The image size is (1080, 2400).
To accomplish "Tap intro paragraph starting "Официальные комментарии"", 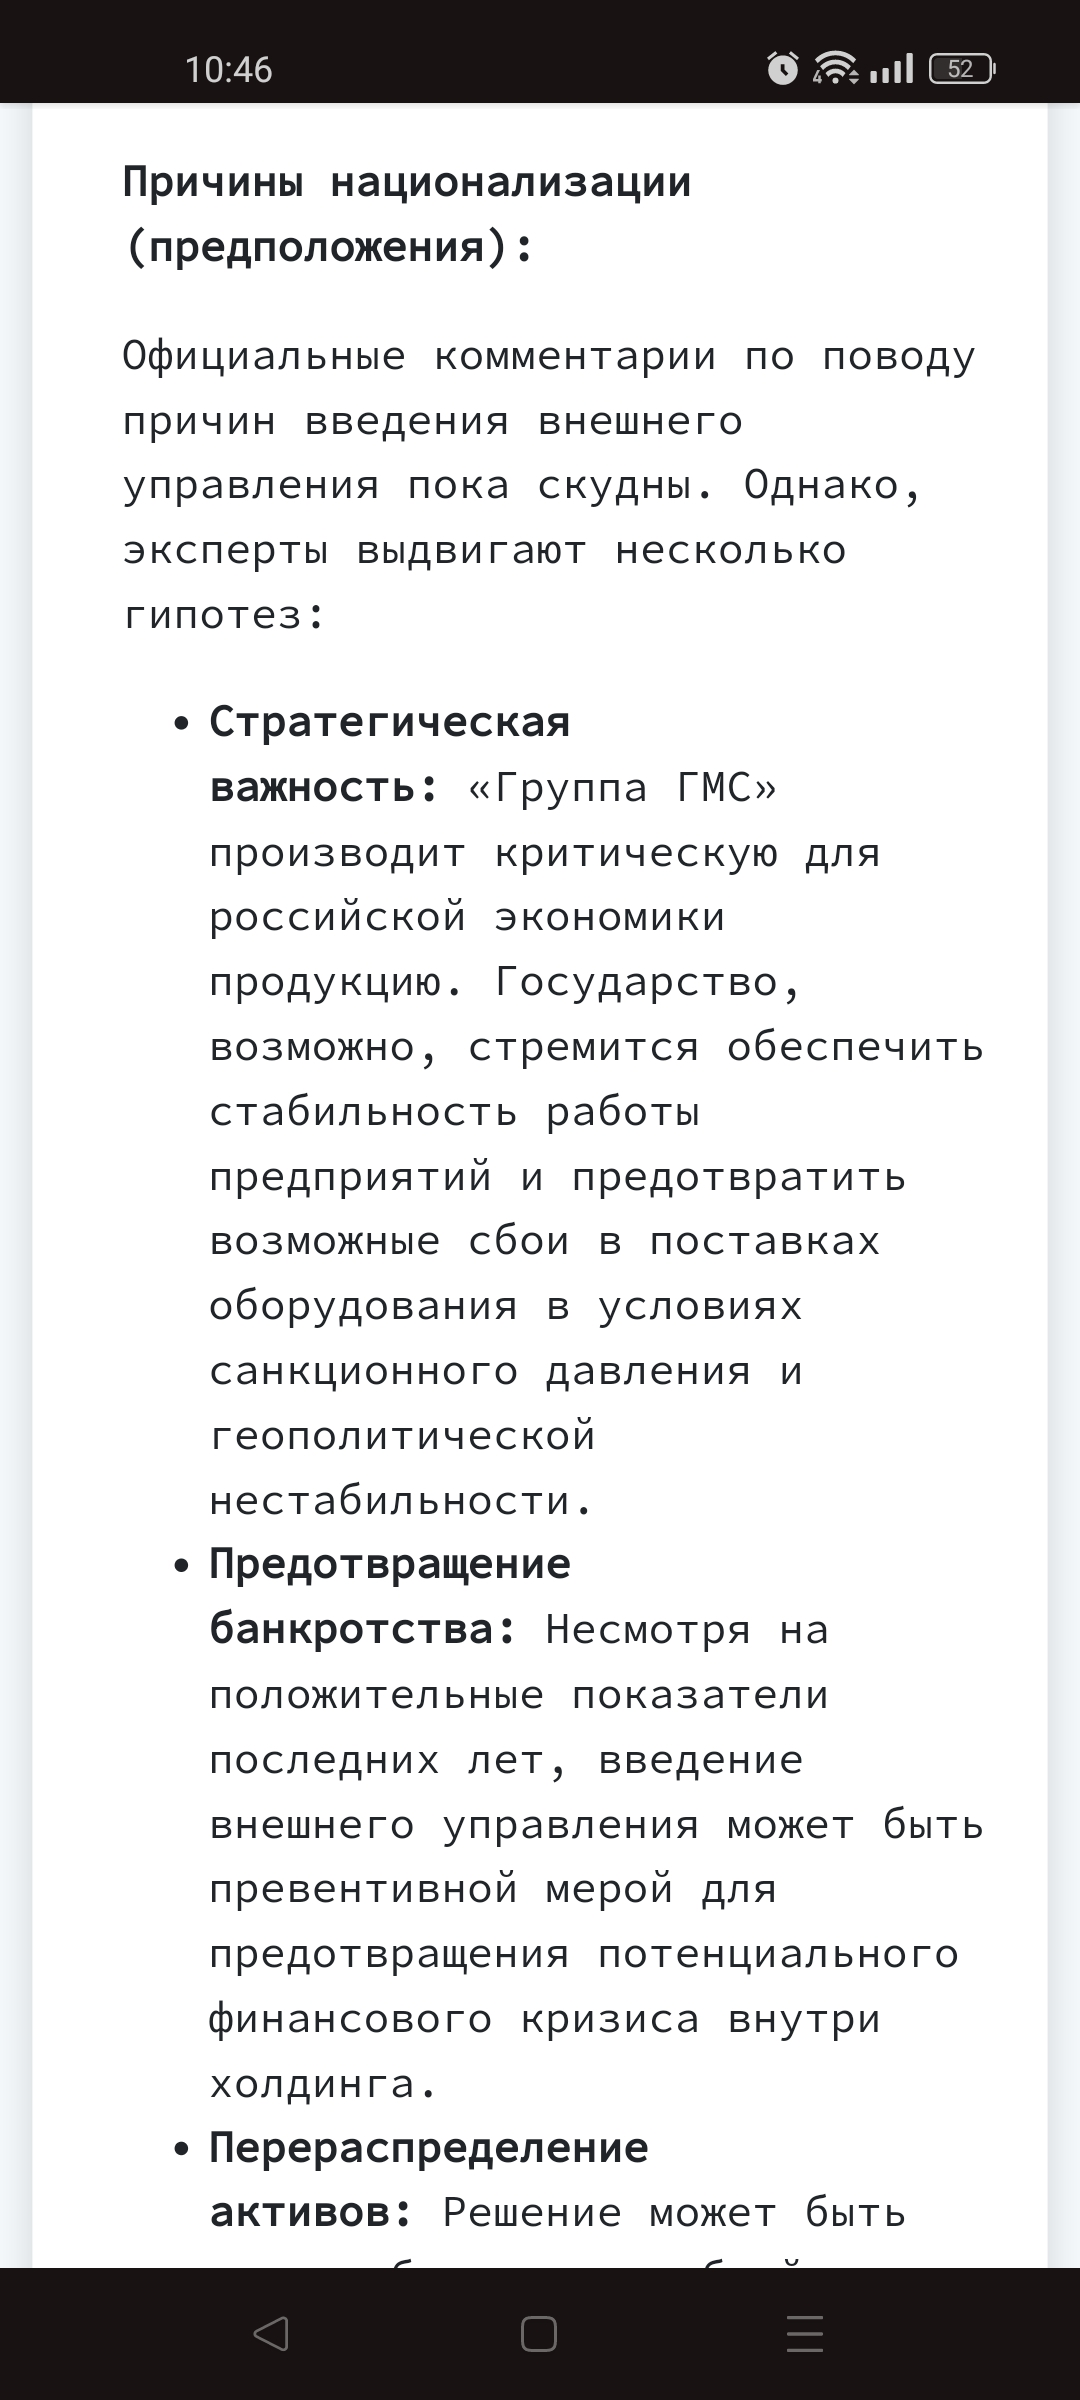I will pyautogui.click(x=549, y=485).
